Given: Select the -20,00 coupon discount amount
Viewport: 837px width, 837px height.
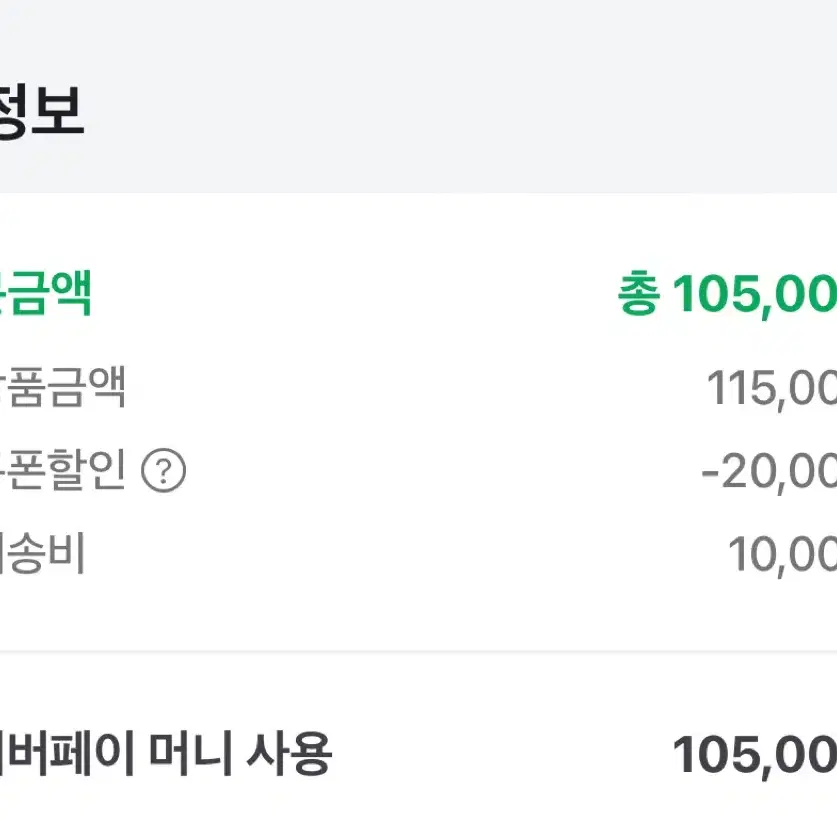Looking at the screenshot, I should [769, 472].
